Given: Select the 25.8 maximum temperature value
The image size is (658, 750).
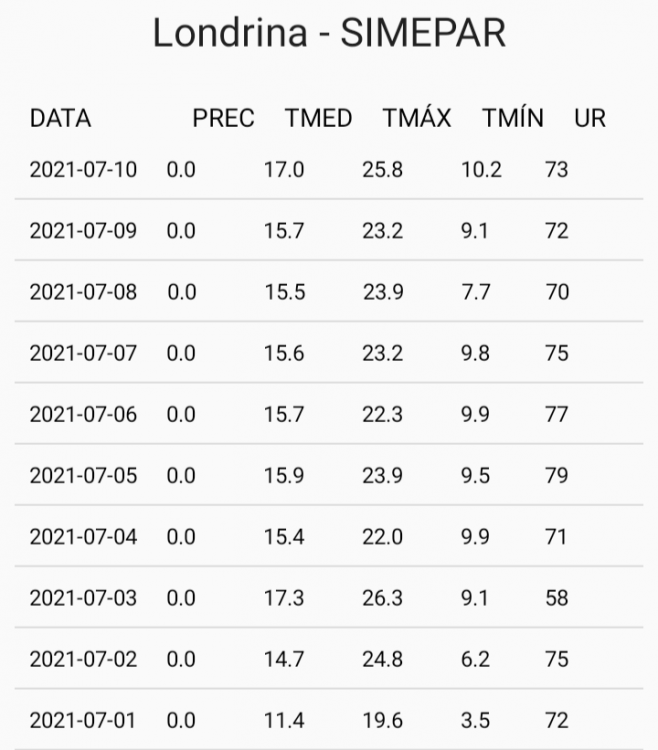Looking at the screenshot, I should [382, 169].
